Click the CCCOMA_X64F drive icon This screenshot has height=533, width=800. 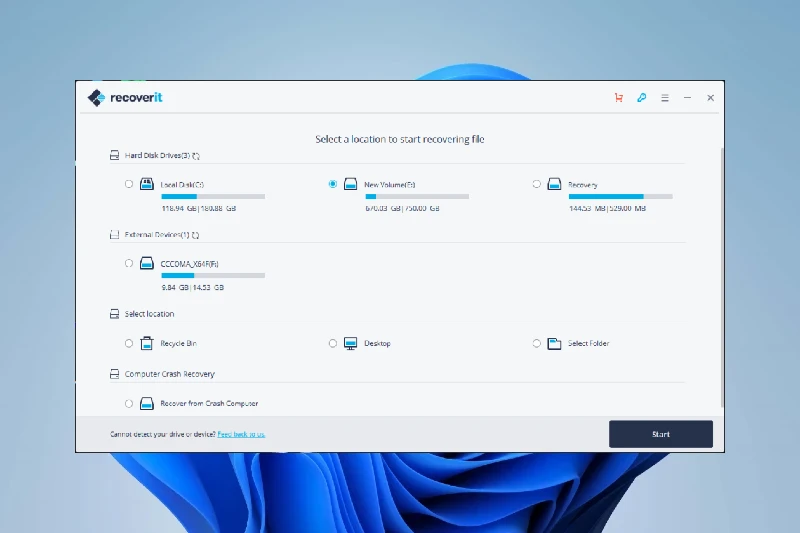click(146, 264)
